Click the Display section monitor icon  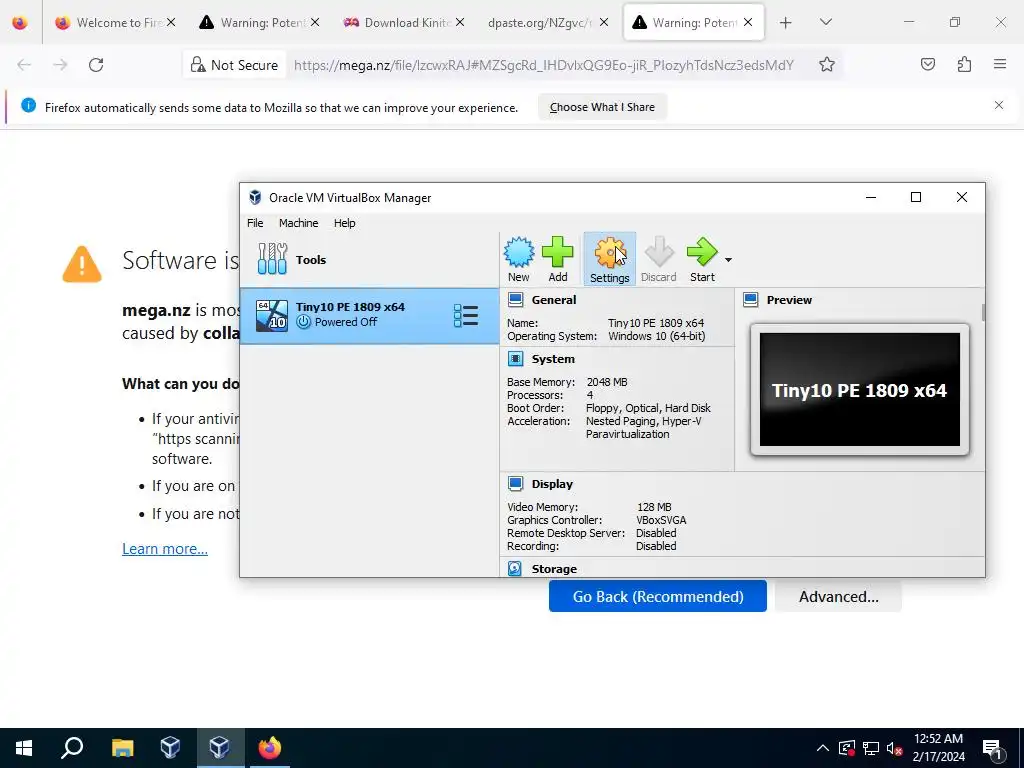pyautogui.click(x=515, y=484)
